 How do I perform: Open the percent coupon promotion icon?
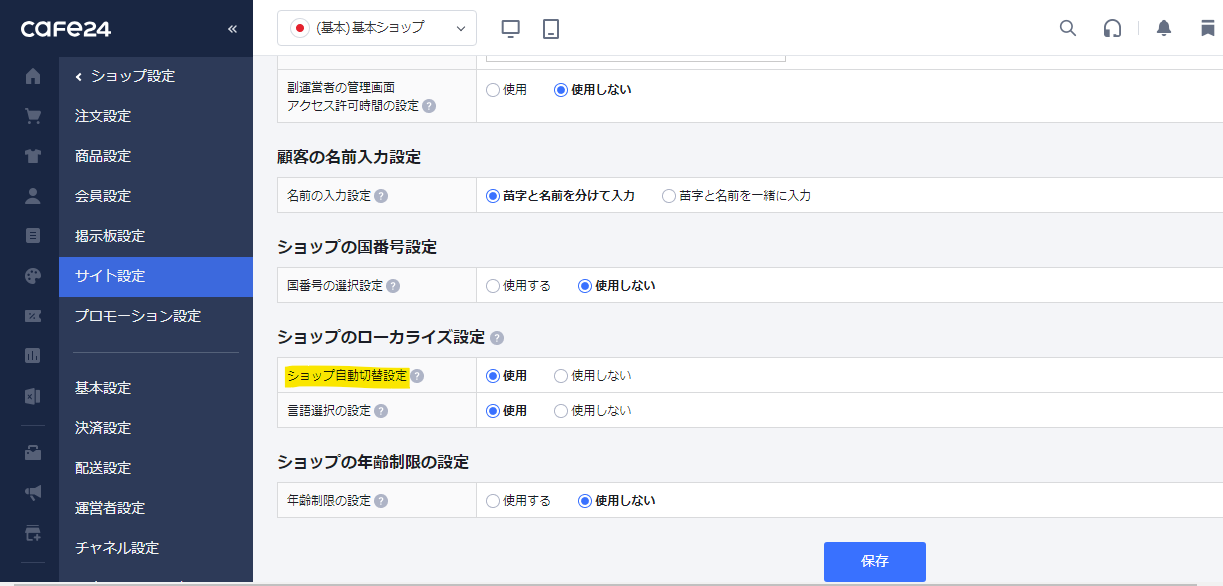[33, 316]
